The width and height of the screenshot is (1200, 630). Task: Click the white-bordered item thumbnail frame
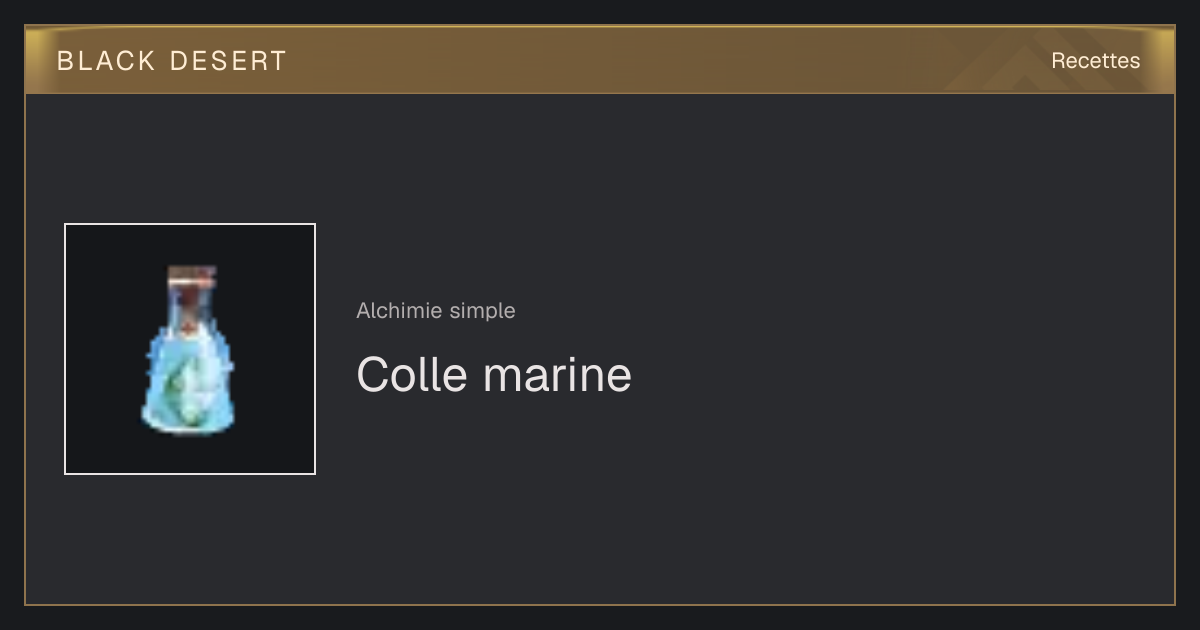190,349
